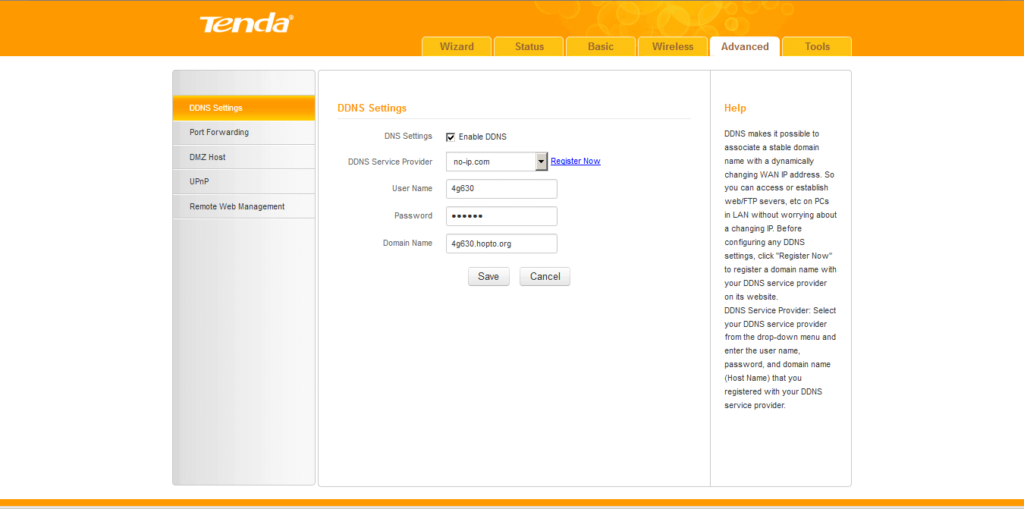Select DDNS Settings in the sidebar

click(x=244, y=108)
